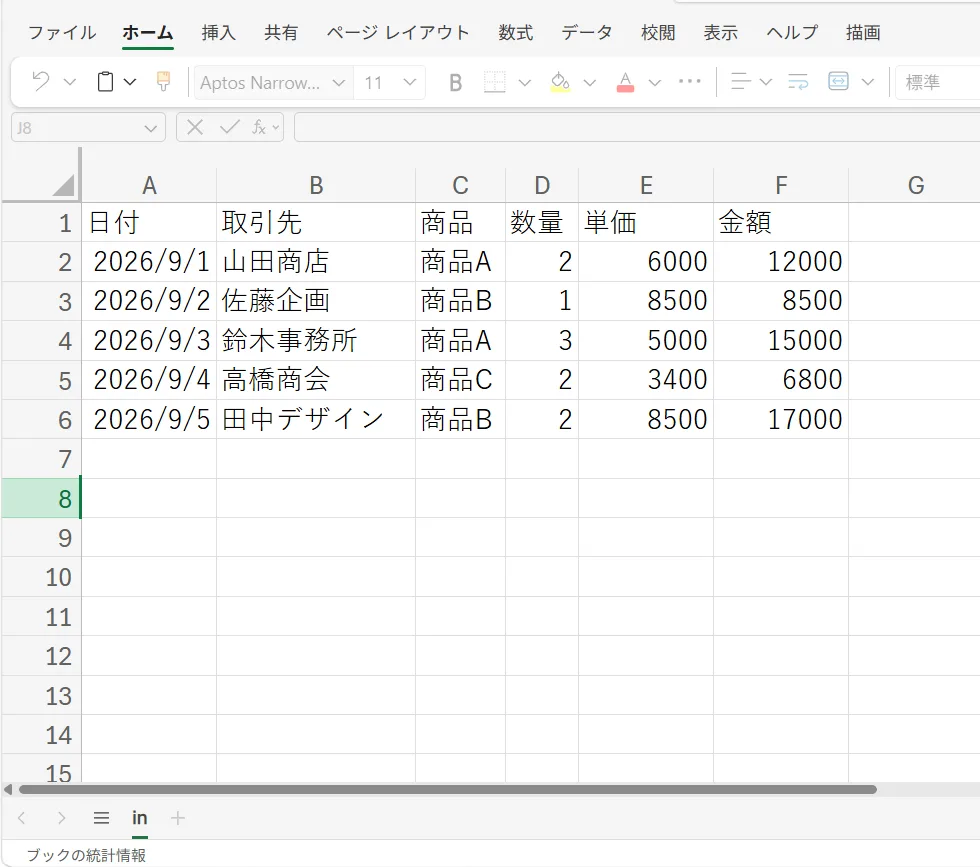The height and width of the screenshot is (867, 980).
Task: Select column F header
Action: (781, 185)
